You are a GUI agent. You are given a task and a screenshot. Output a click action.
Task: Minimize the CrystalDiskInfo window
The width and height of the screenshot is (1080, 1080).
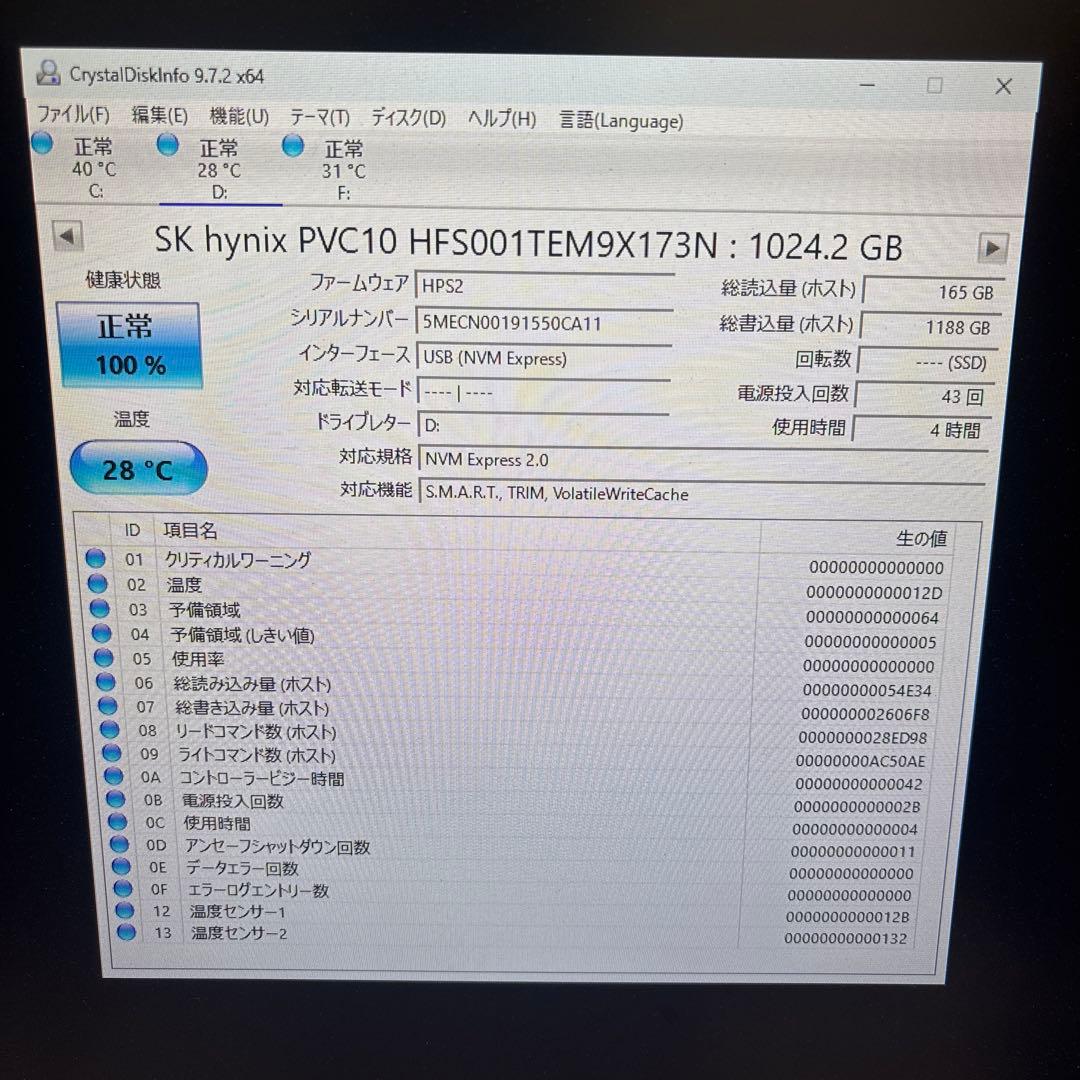[x=867, y=84]
